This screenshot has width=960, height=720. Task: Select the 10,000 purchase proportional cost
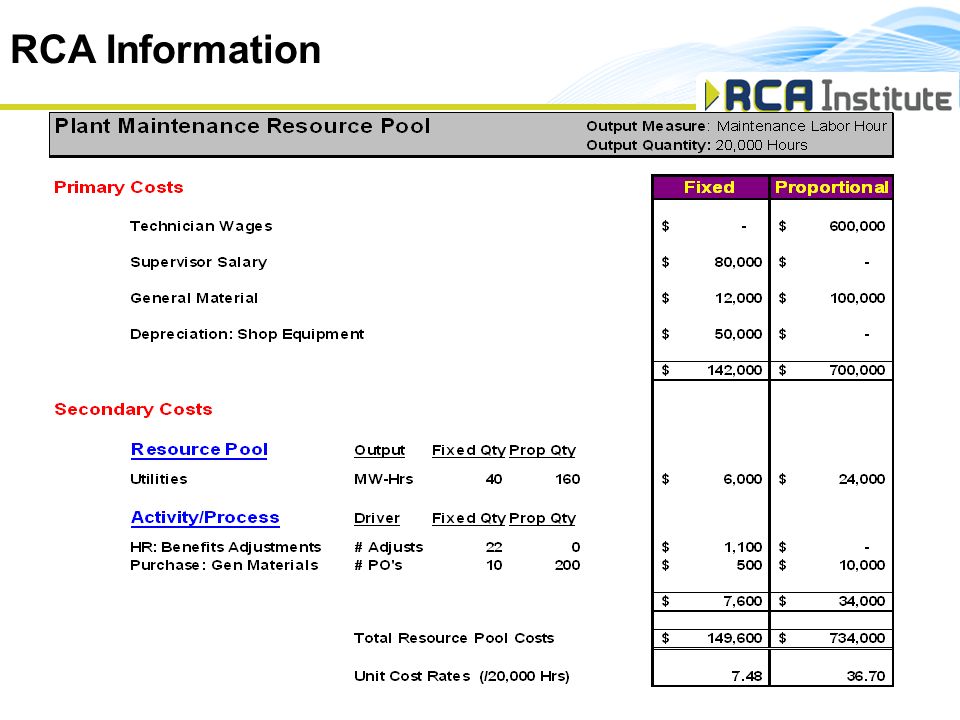click(861, 565)
